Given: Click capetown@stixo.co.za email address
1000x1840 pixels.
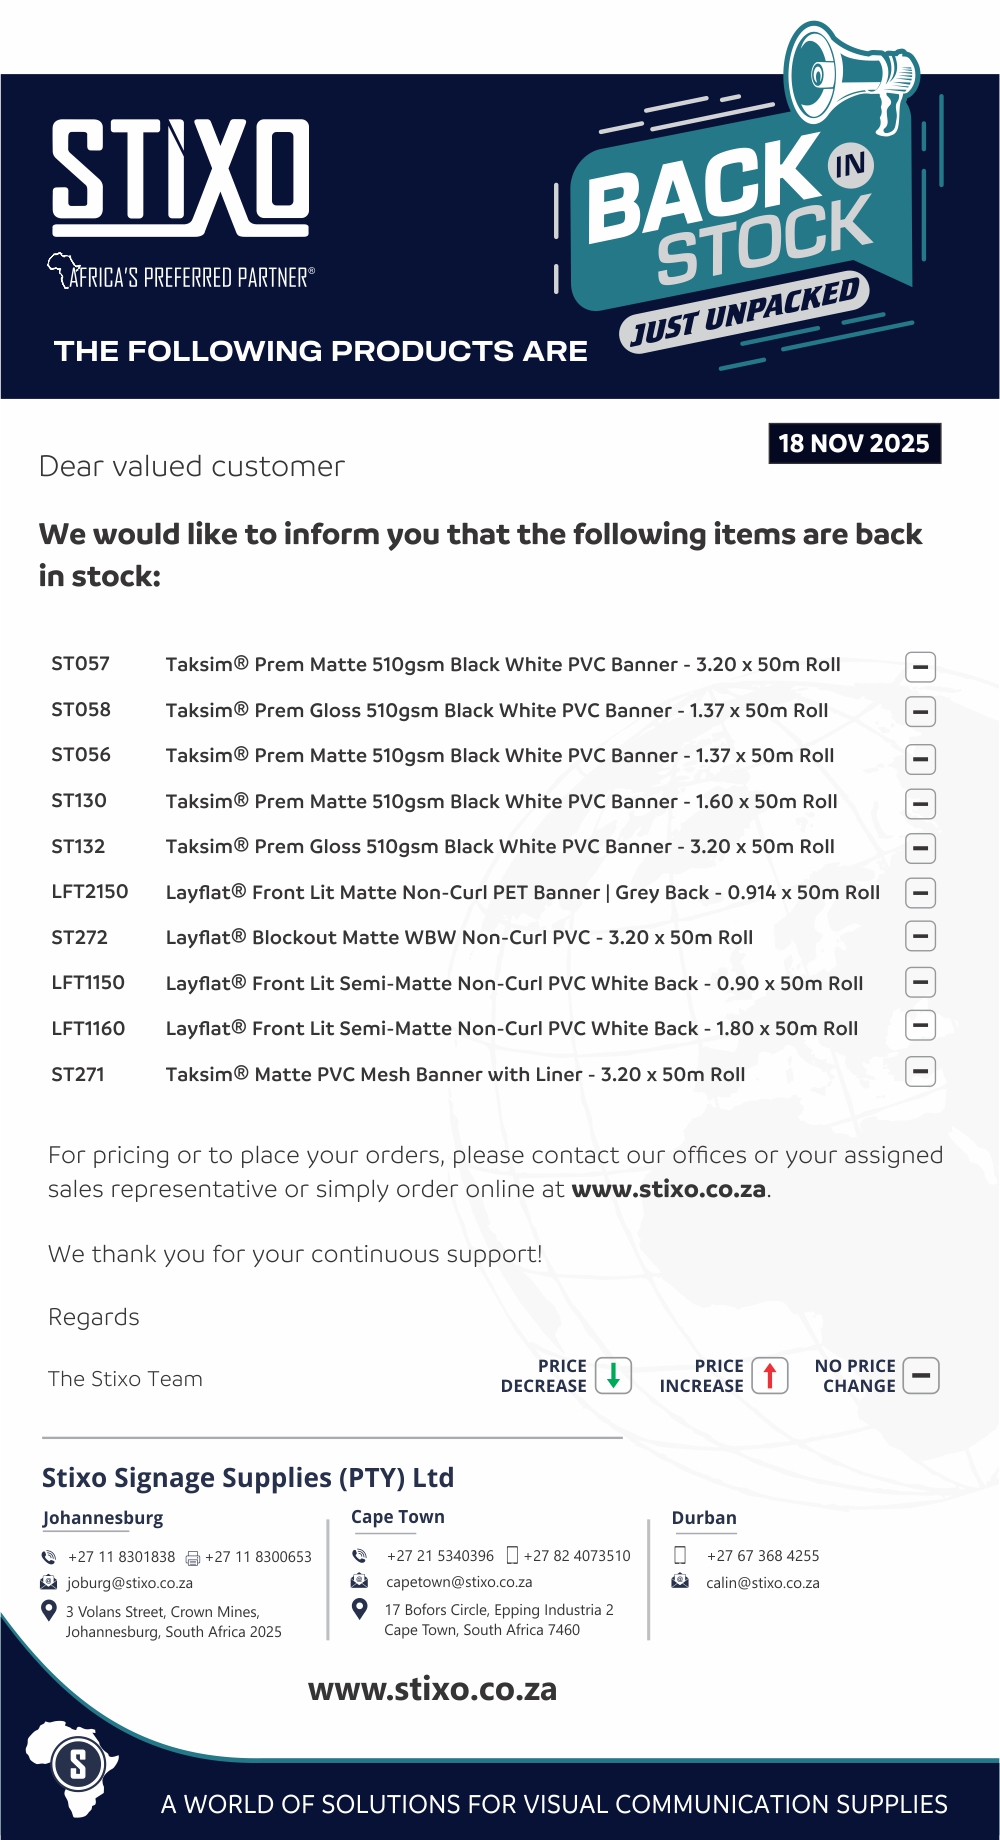Looking at the screenshot, I should coord(459,1582).
